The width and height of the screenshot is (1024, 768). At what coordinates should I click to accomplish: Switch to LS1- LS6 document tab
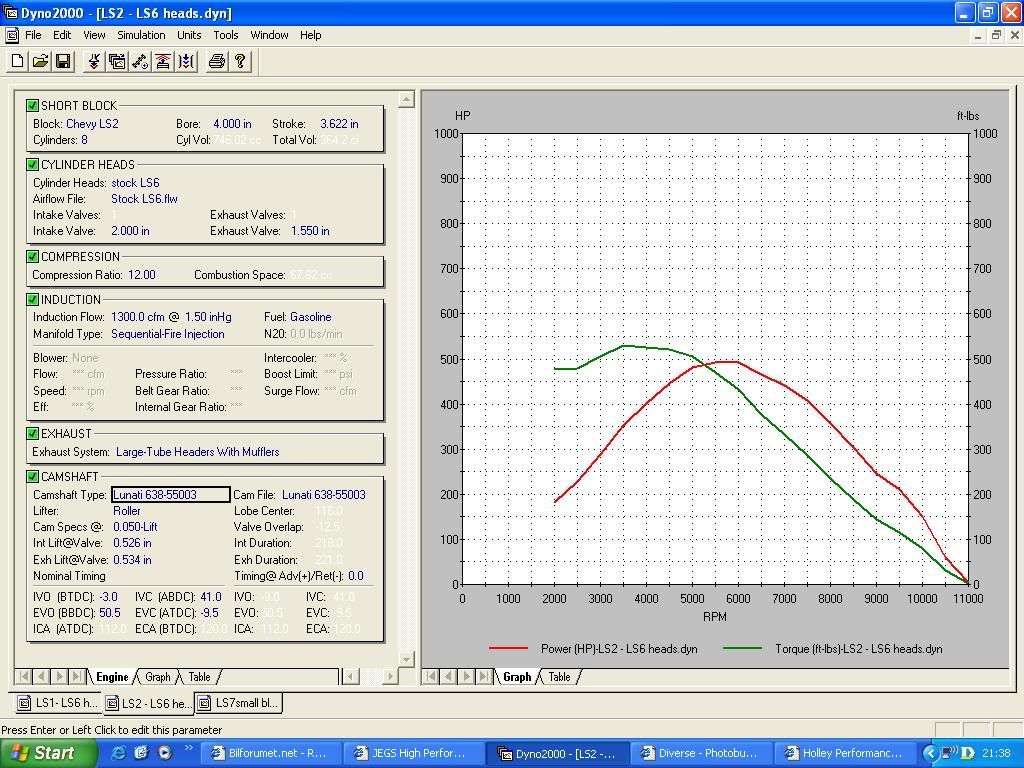pyautogui.click(x=58, y=703)
